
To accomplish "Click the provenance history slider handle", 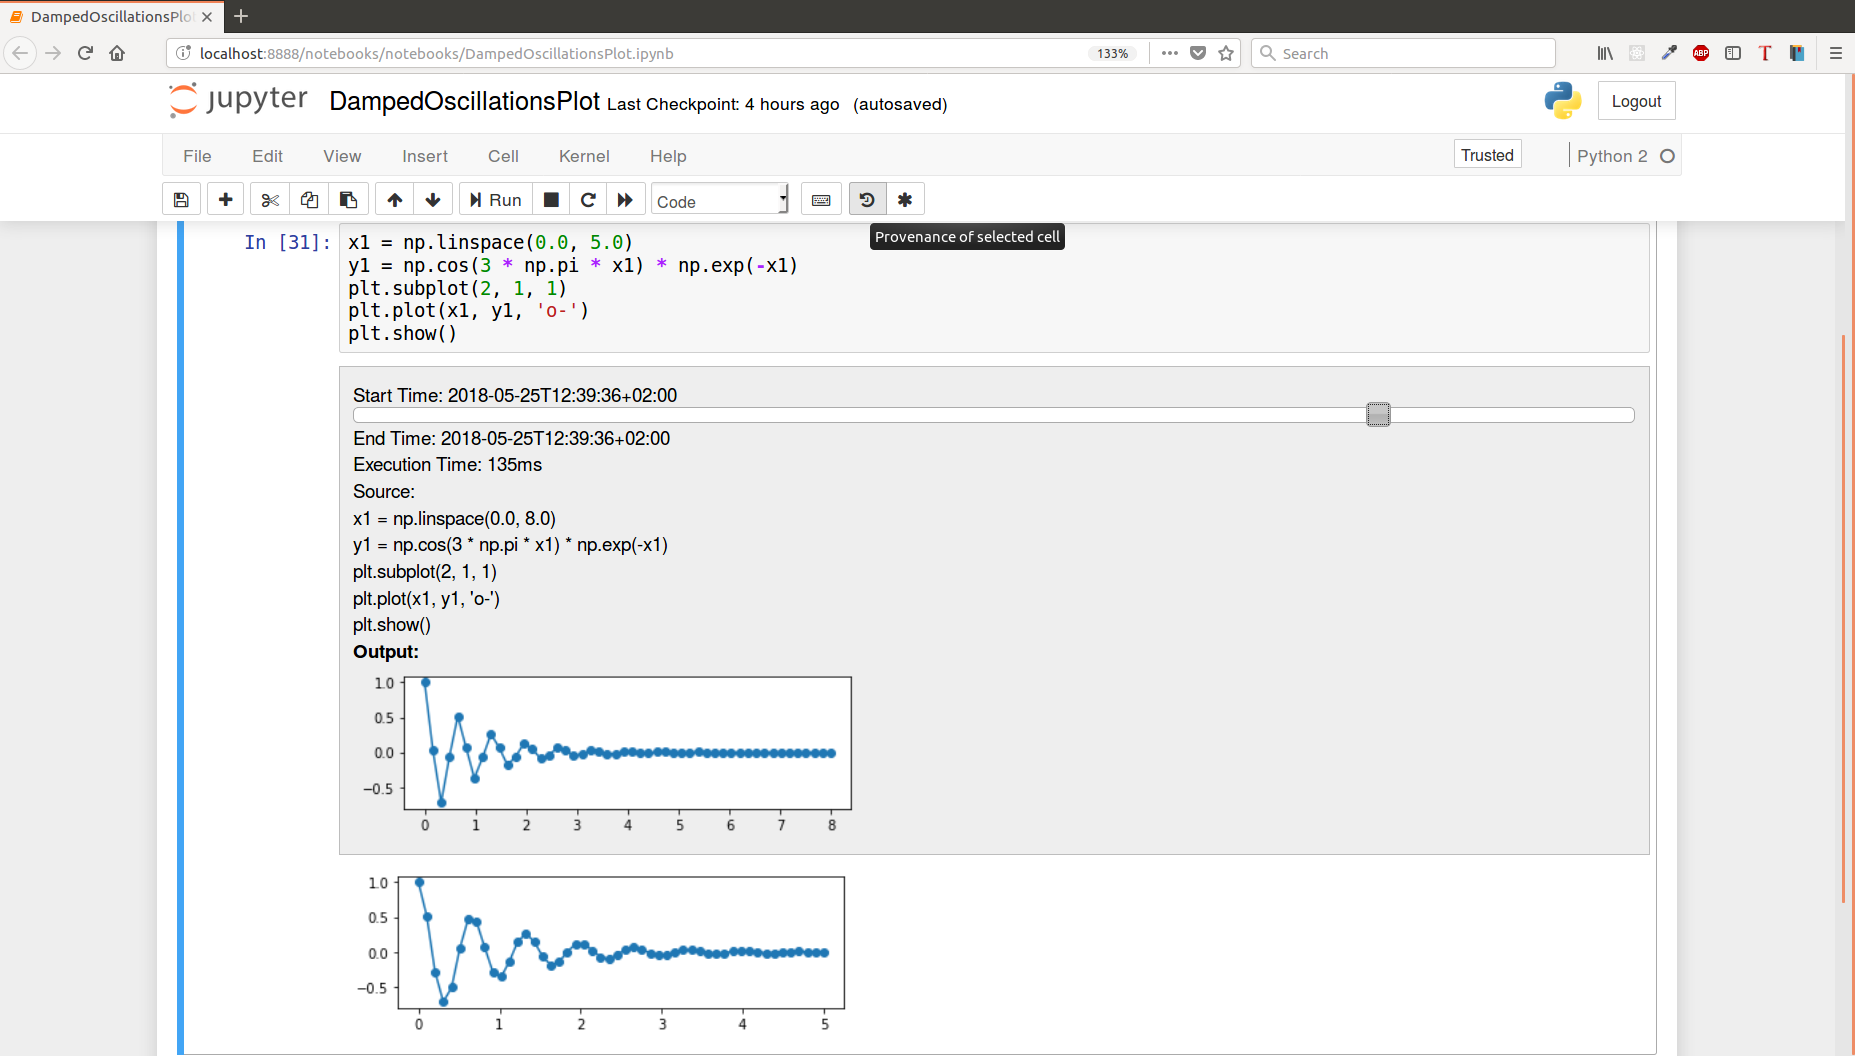I will pyautogui.click(x=1378, y=414).
